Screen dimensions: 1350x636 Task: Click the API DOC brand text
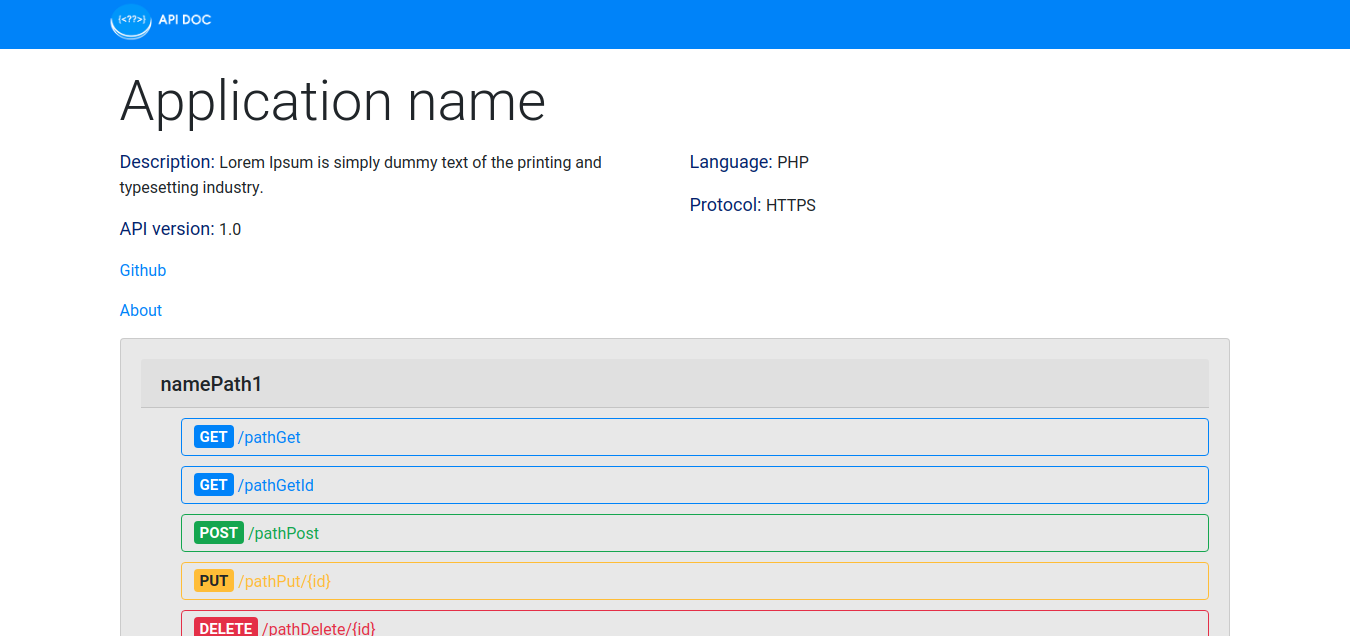click(185, 20)
